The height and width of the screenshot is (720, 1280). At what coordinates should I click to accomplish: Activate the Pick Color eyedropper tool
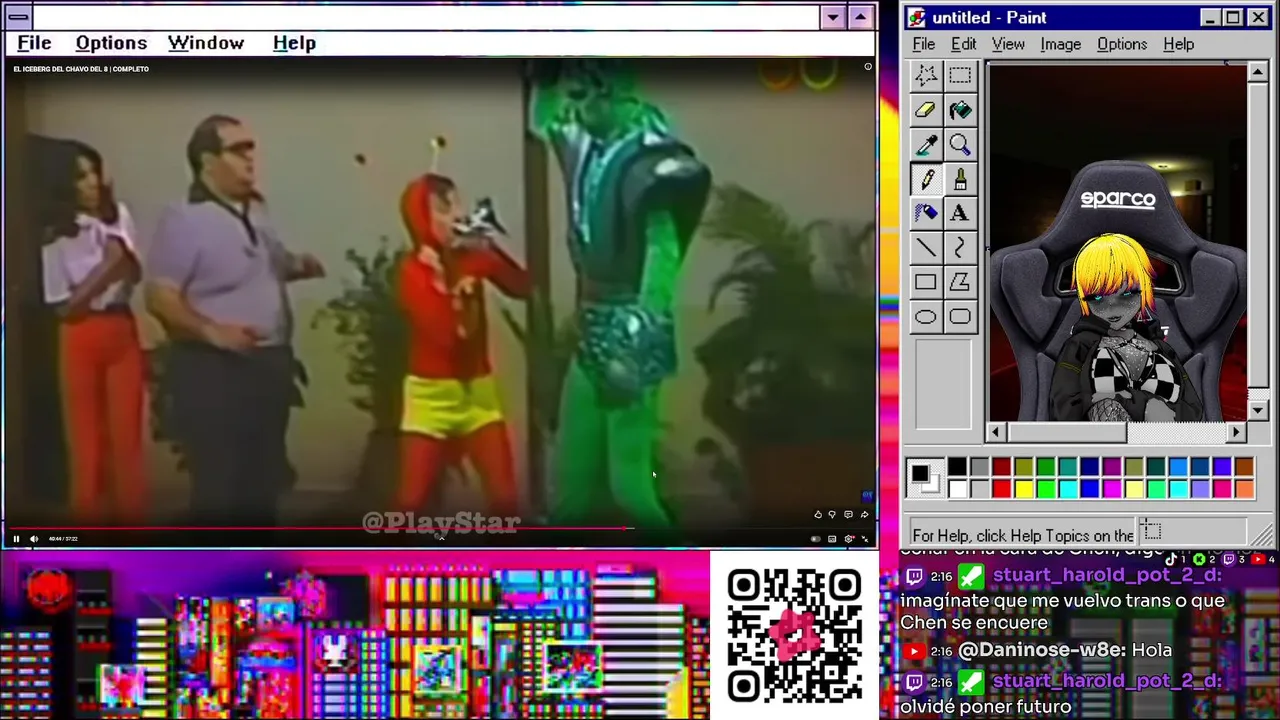(x=926, y=145)
